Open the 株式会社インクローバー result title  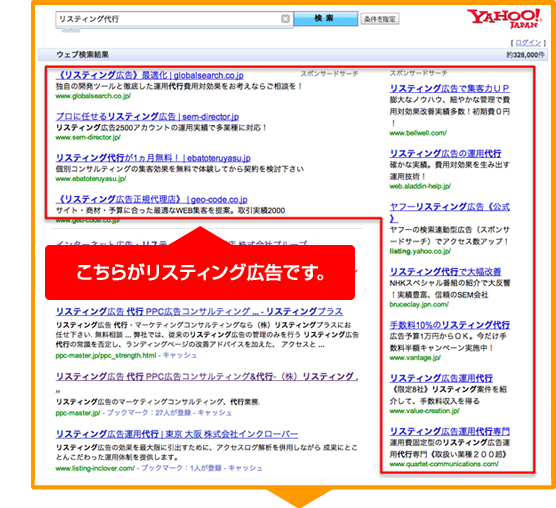tap(177, 434)
